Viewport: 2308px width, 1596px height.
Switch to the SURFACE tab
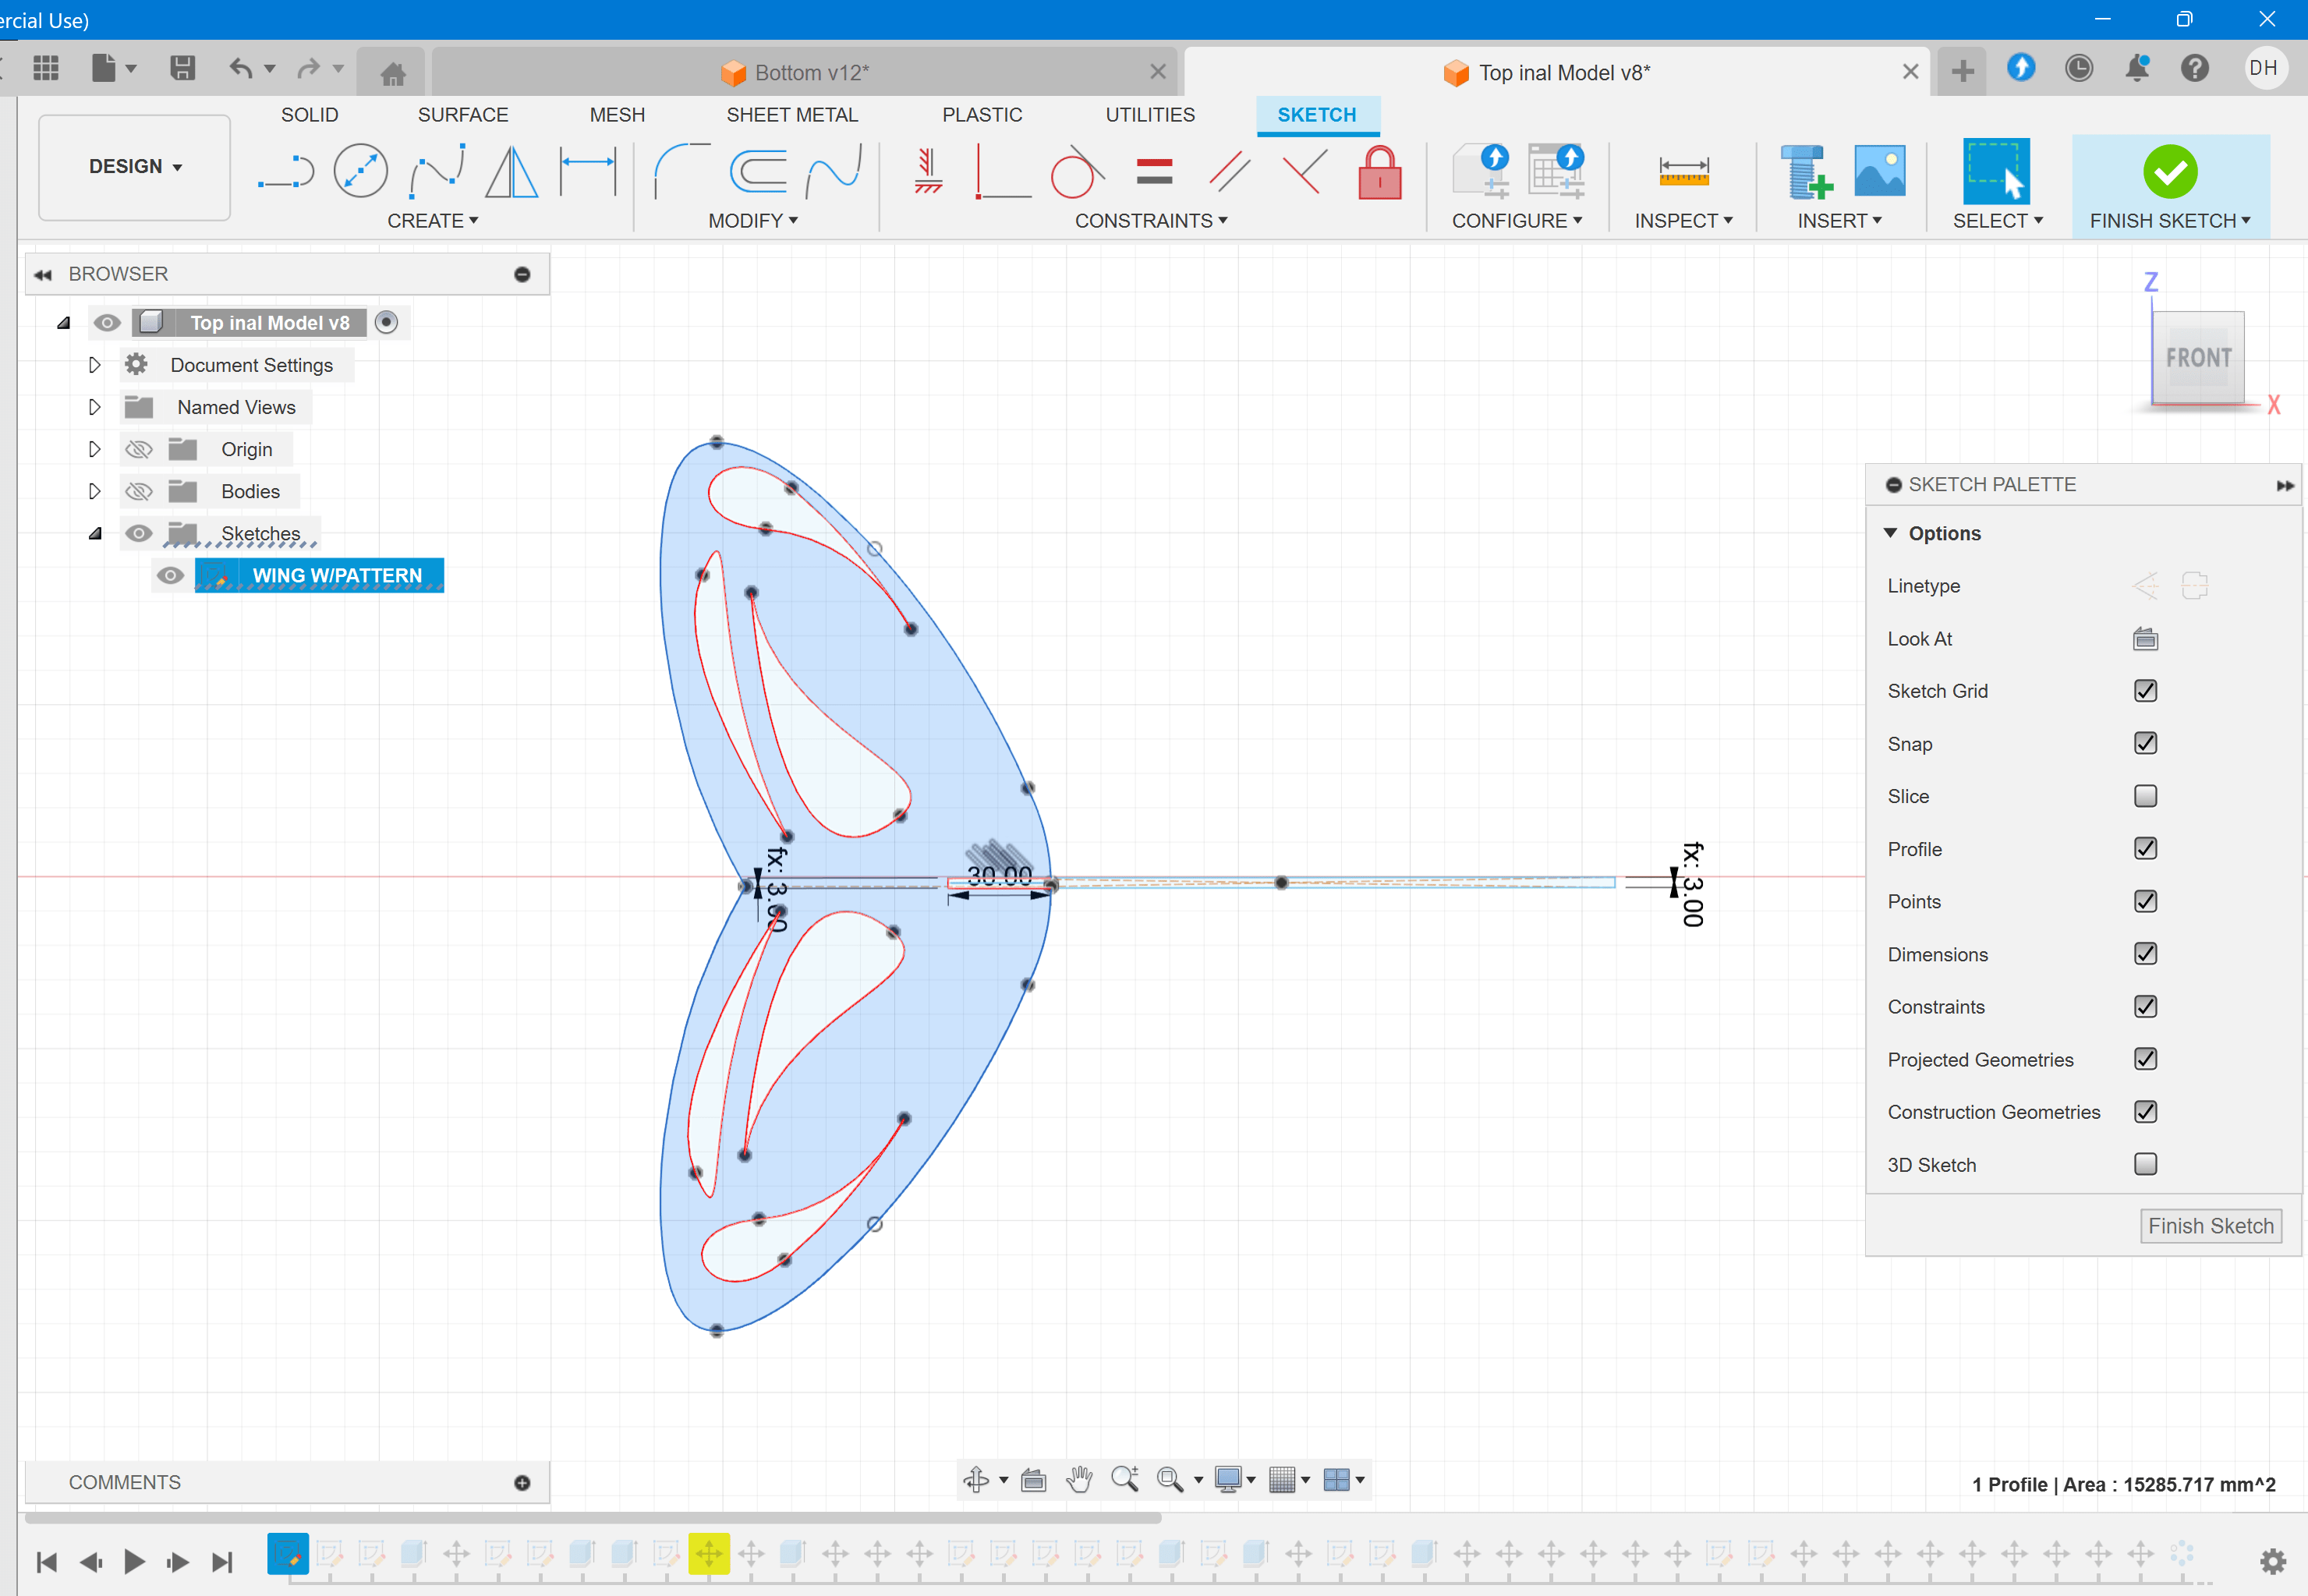pyautogui.click(x=463, y=115)
